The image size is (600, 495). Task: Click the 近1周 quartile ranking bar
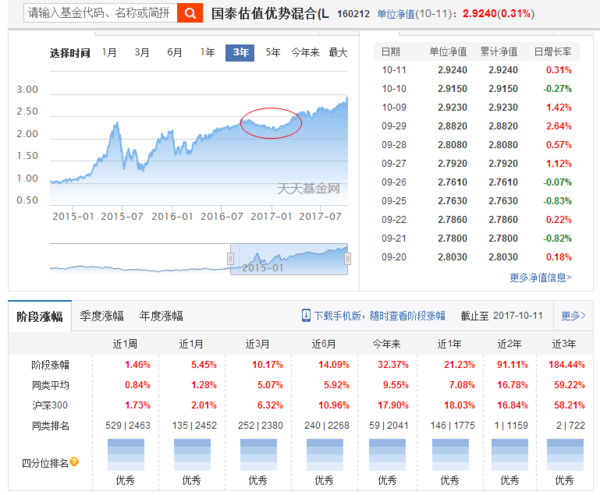[126, 455]
